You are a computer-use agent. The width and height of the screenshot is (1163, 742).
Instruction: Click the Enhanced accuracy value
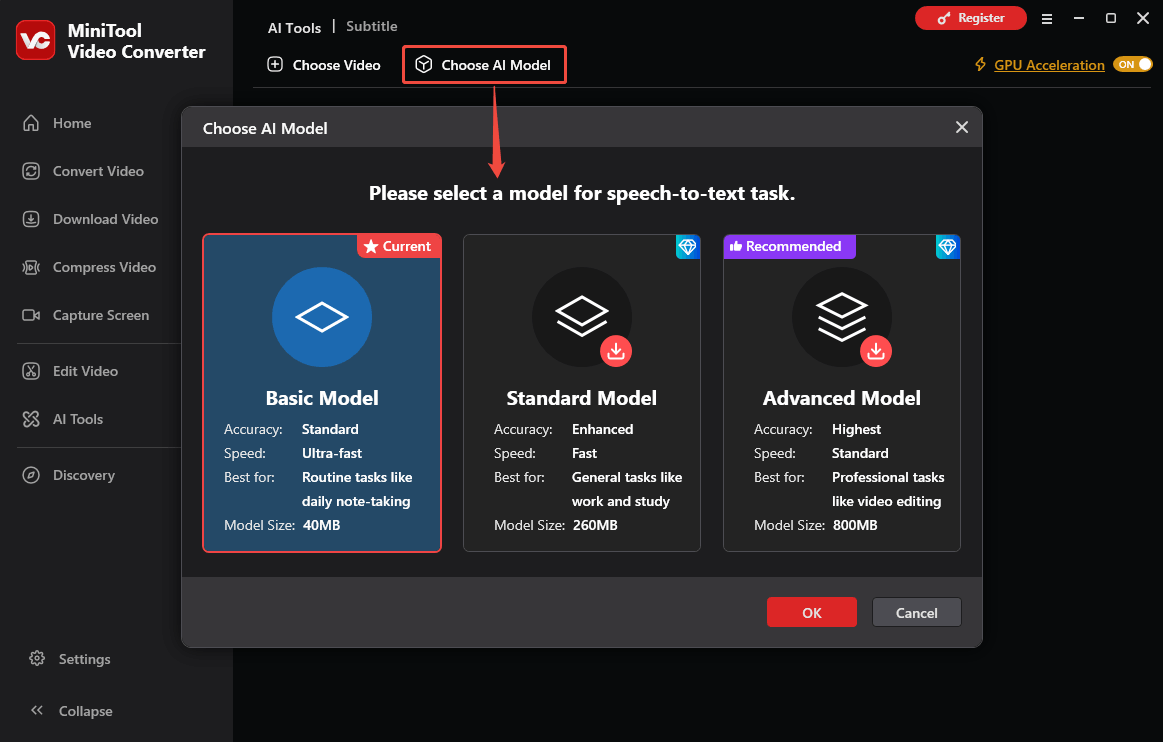[602, 430]
